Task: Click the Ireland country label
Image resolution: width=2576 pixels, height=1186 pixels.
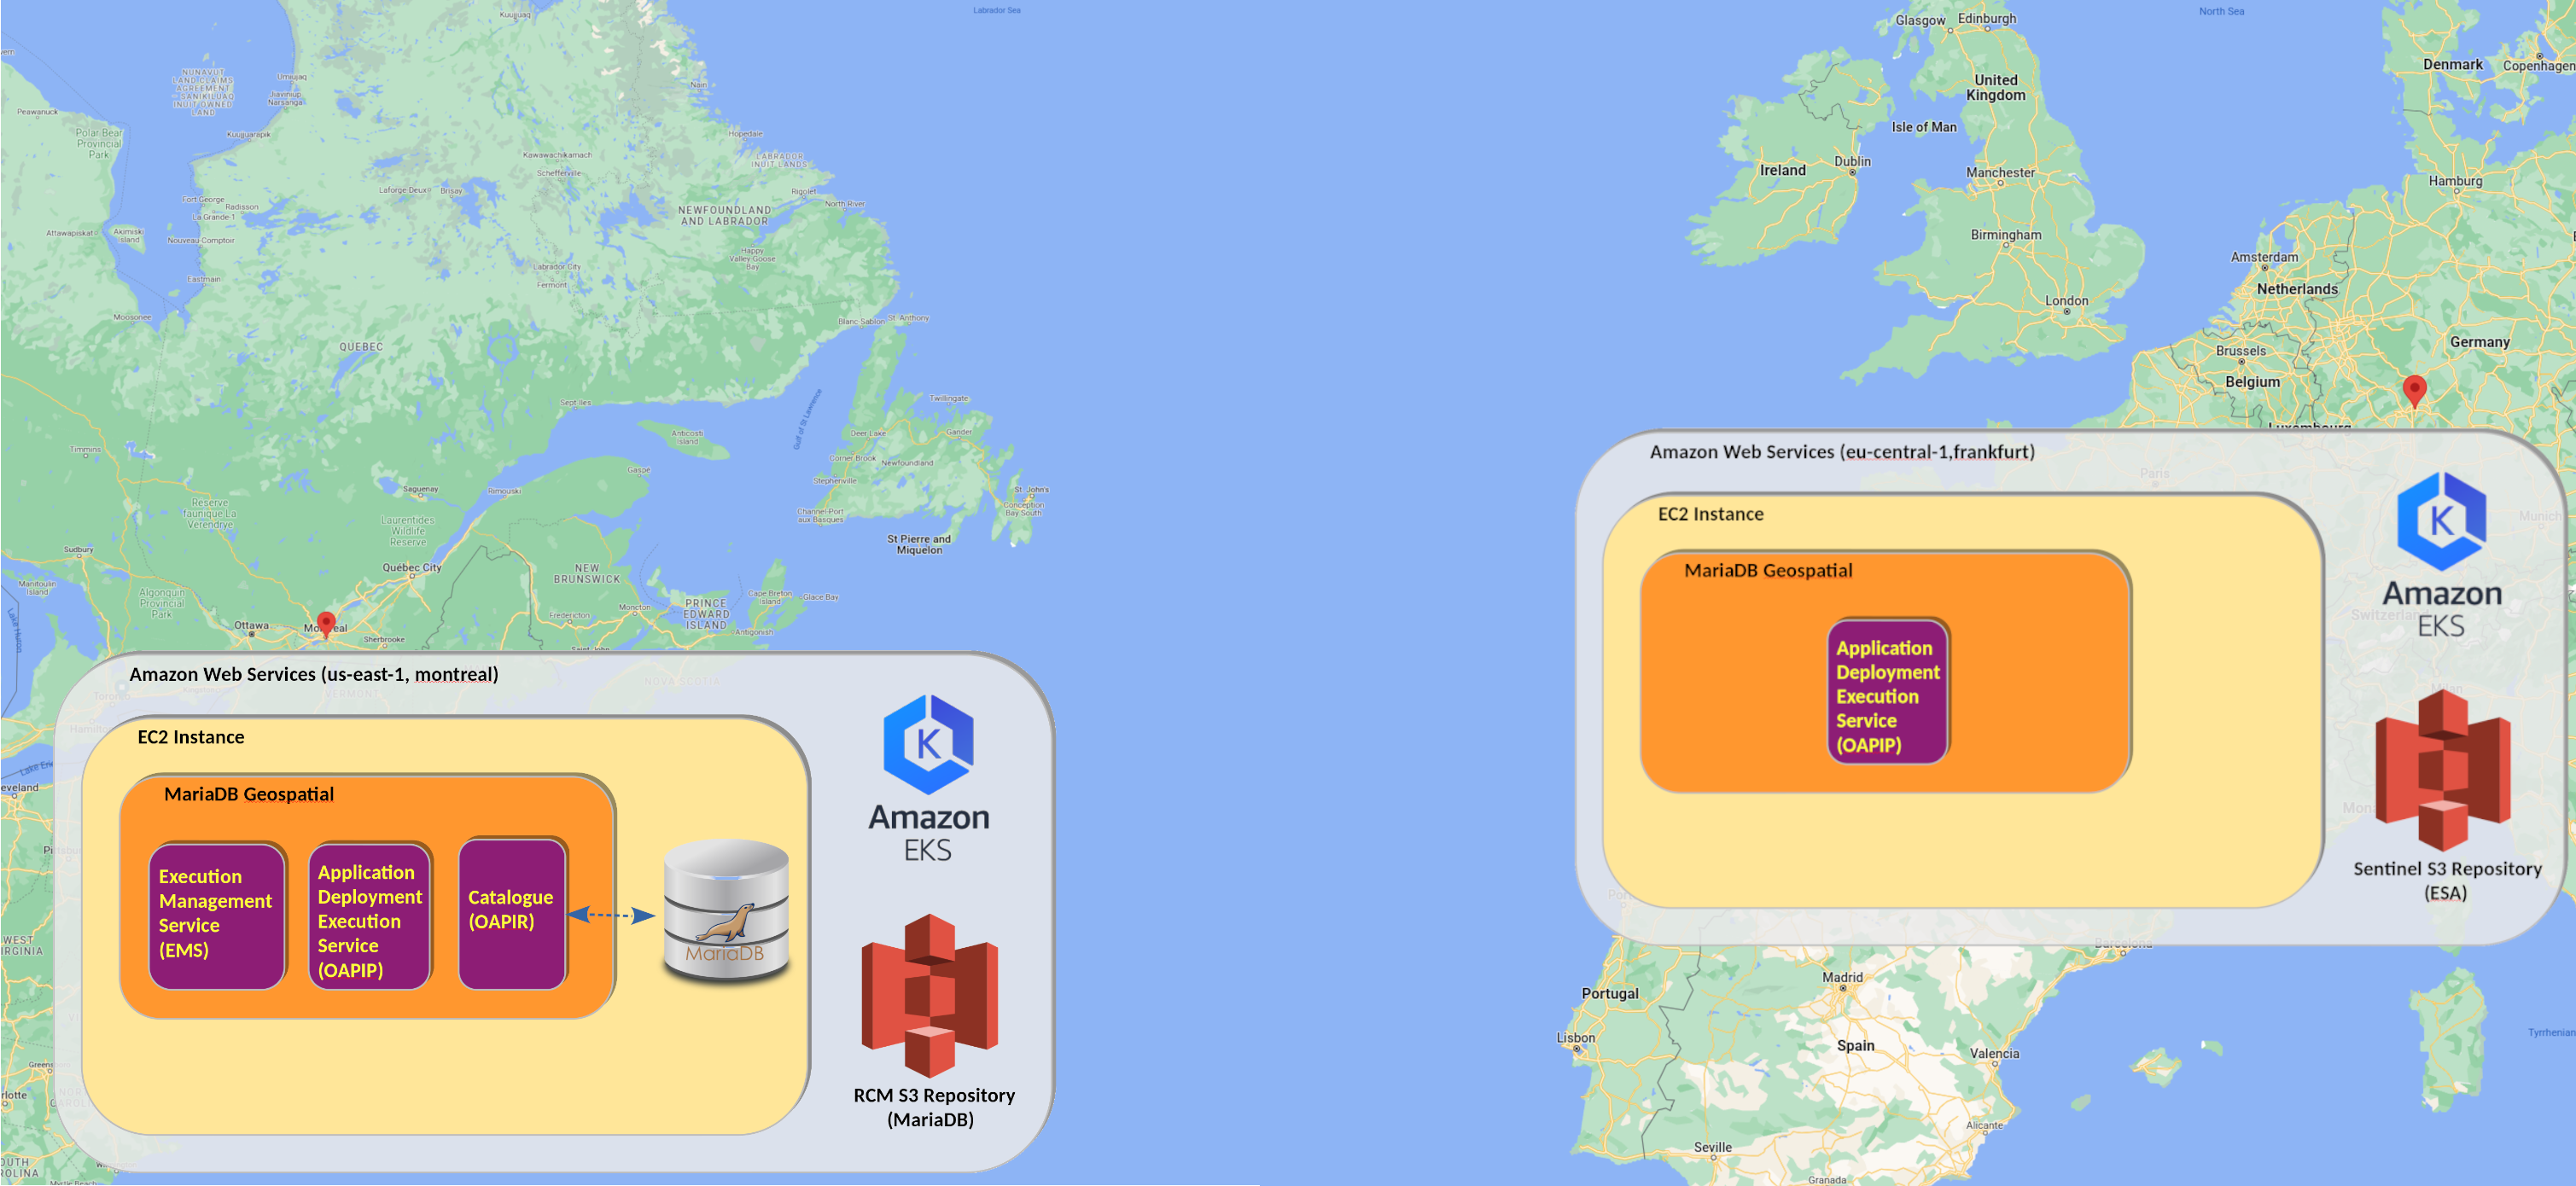Action: coord(1782,170)
